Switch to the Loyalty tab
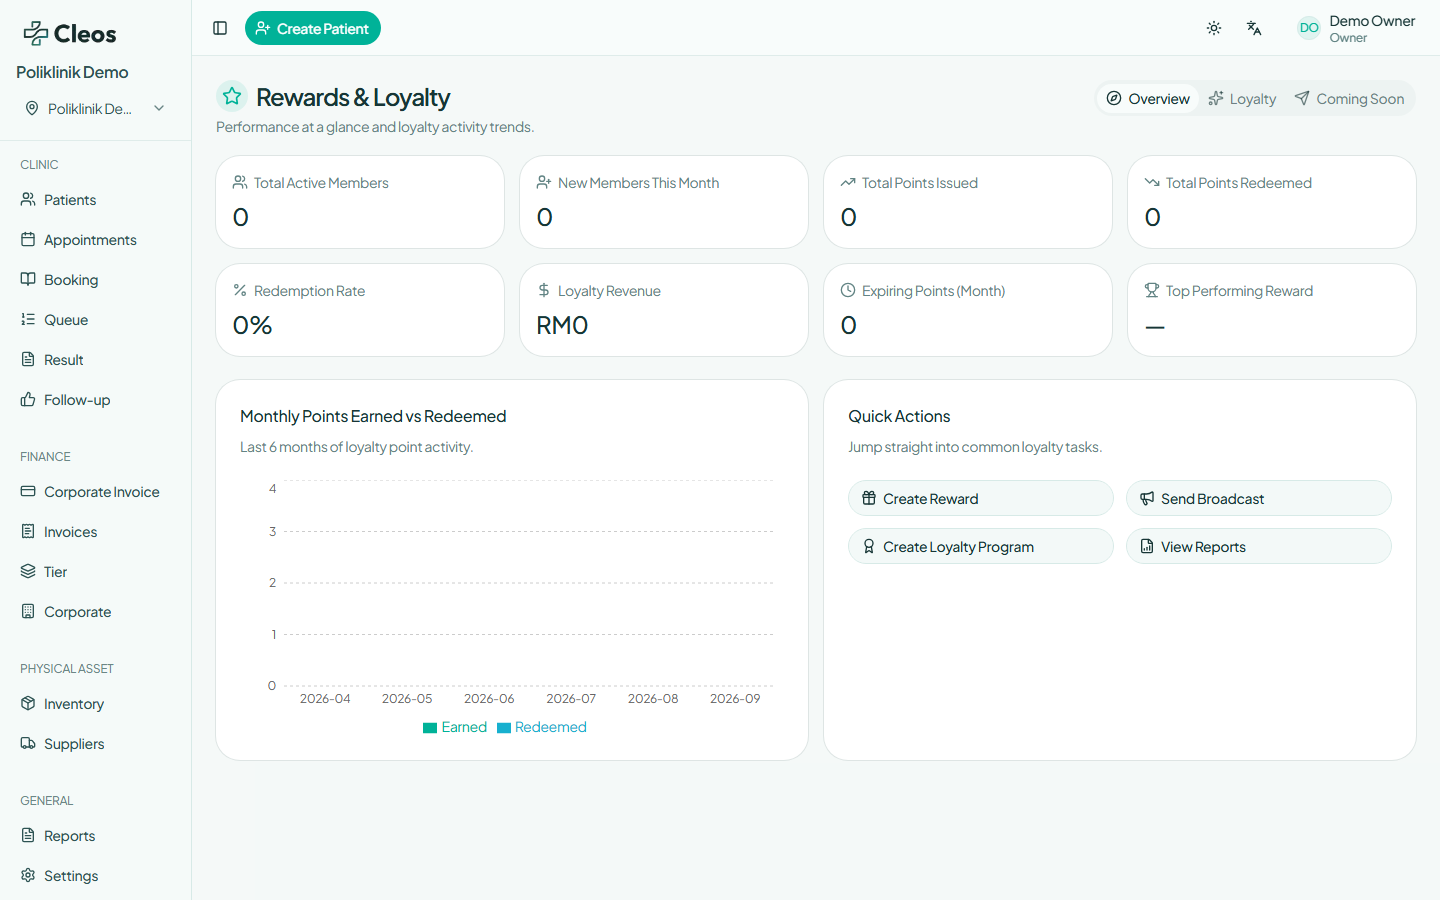Viewport: 1440px width, 900px height. 1242,98
